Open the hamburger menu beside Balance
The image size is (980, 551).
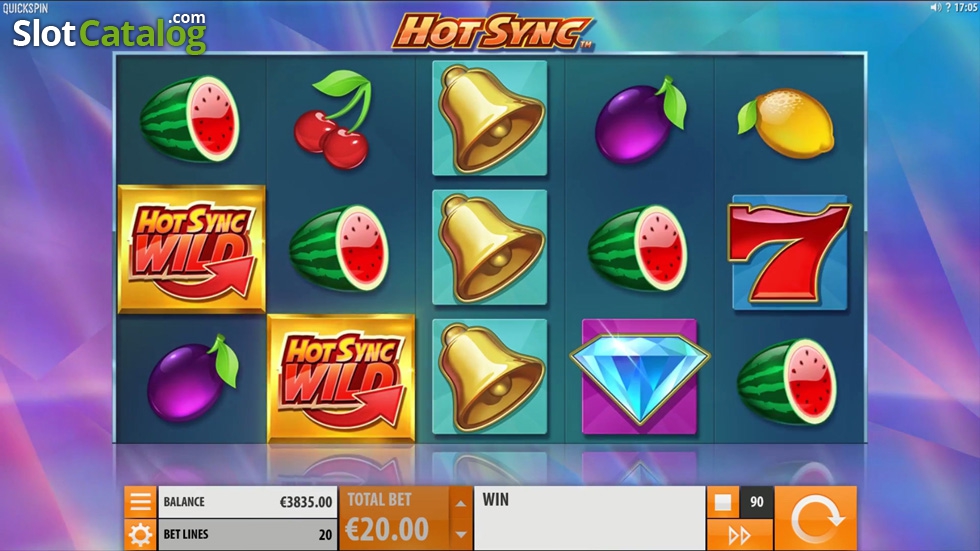pyautogui.click(x=140, y=502)
